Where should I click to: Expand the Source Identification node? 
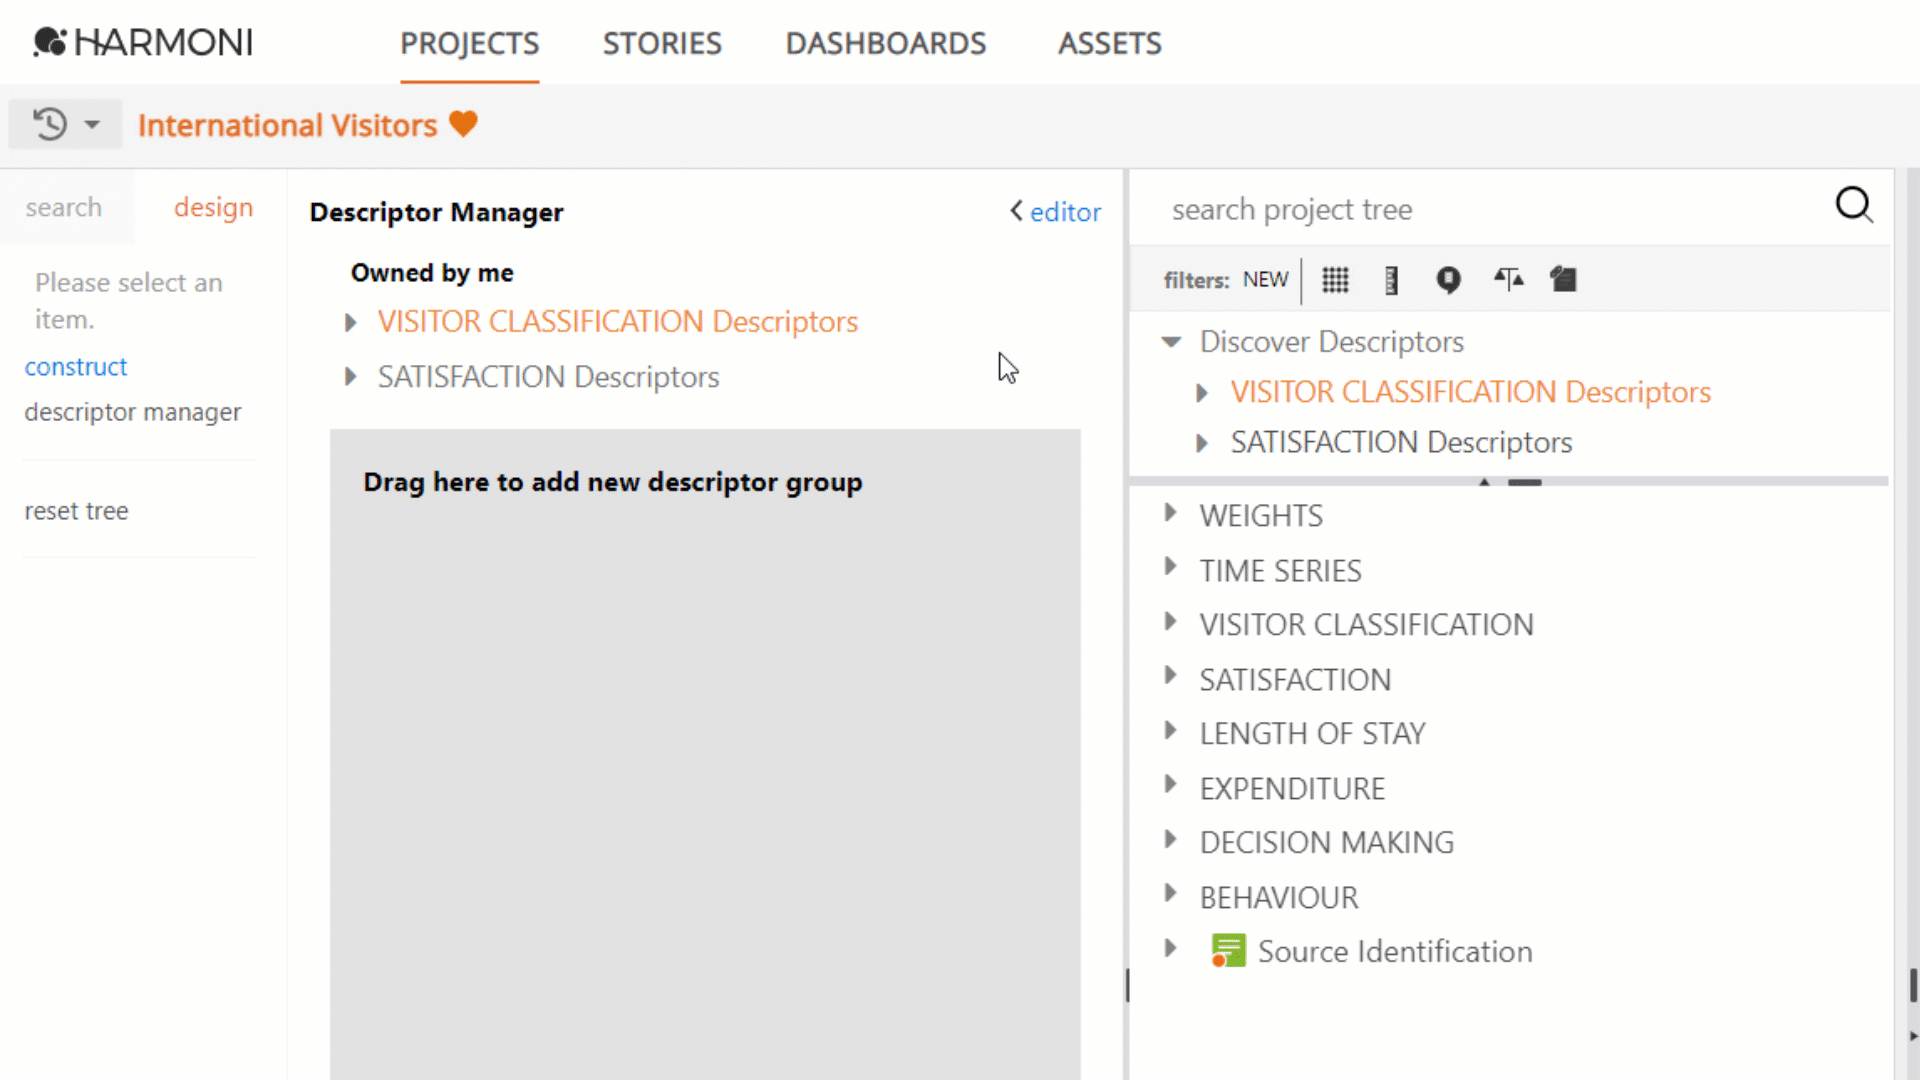click(x=1170, y=948)
